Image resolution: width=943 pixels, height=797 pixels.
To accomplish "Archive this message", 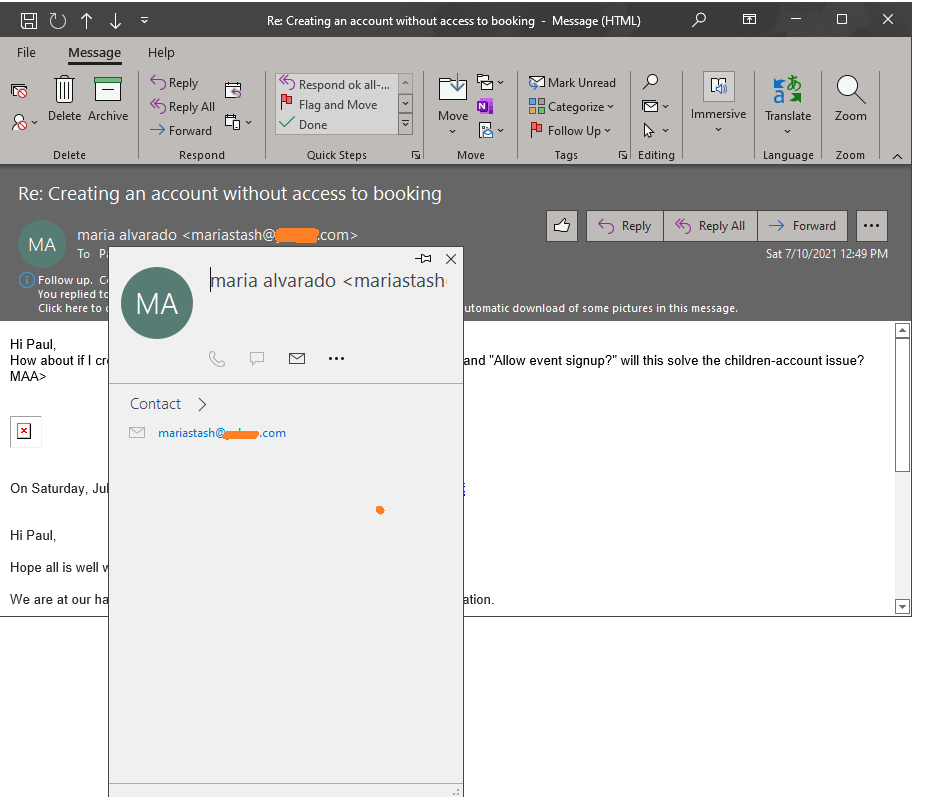I will [x=108, y=99].
